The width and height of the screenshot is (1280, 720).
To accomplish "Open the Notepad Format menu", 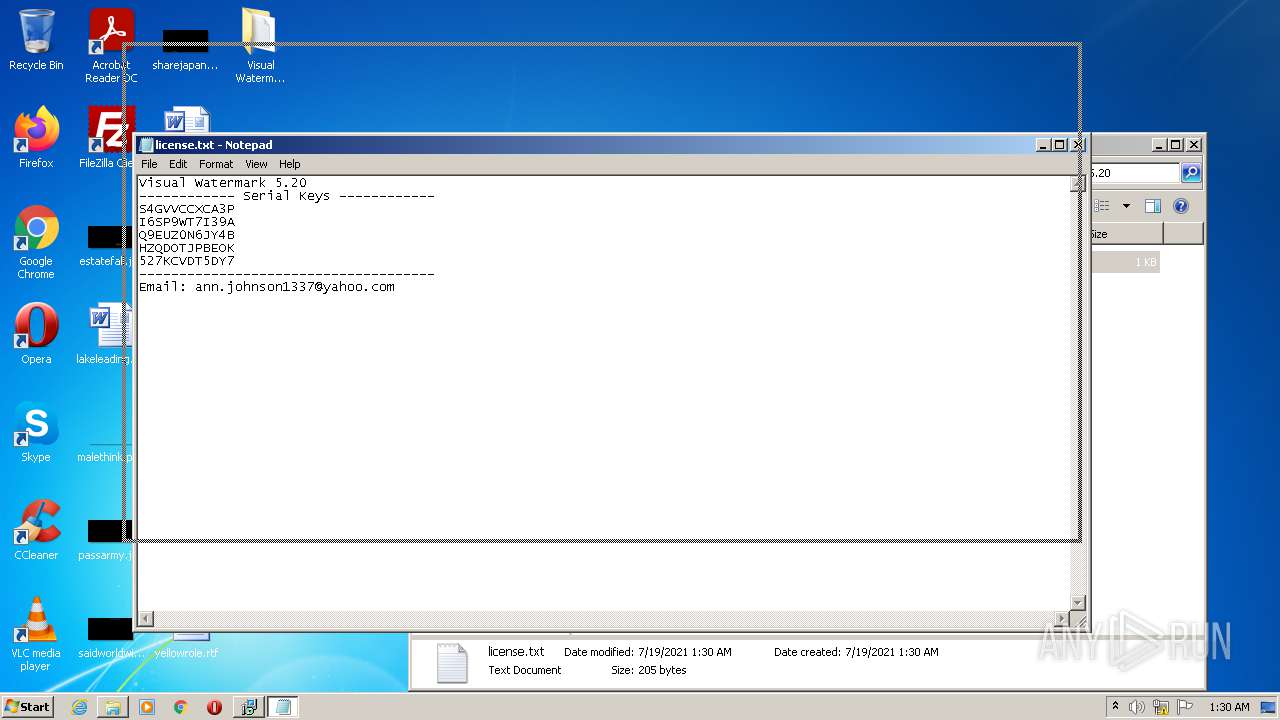I will click(216, 164).
